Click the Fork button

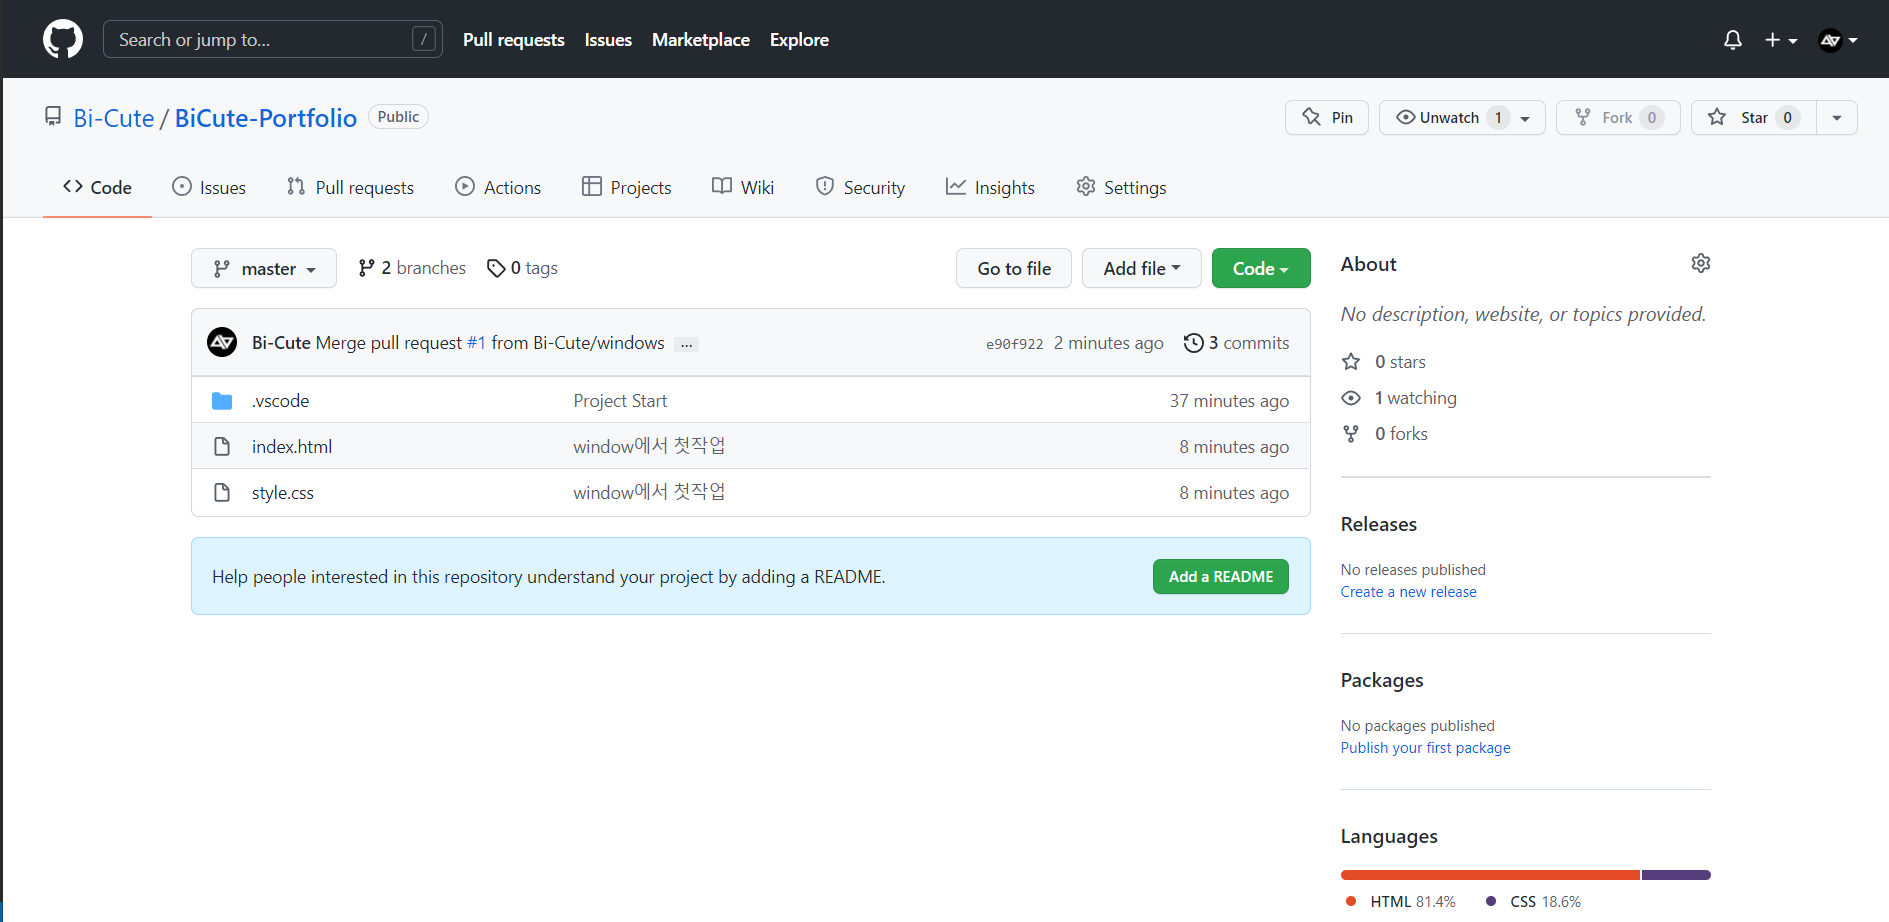pyautogui.click(x=1618, y=117)
